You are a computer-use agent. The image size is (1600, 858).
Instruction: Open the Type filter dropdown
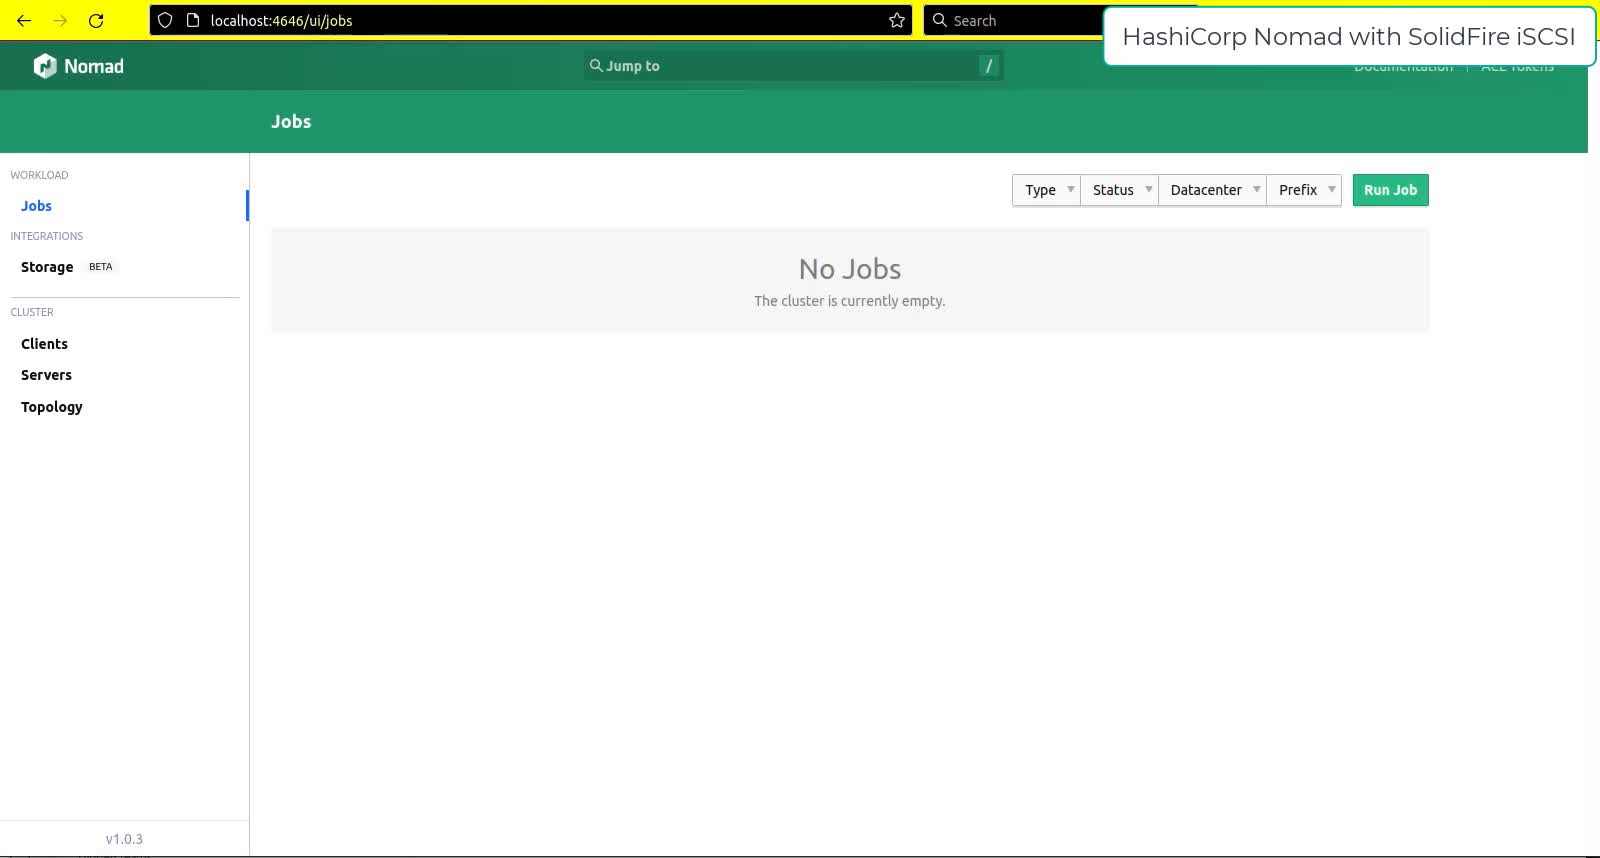click(x=1046, y=190)
